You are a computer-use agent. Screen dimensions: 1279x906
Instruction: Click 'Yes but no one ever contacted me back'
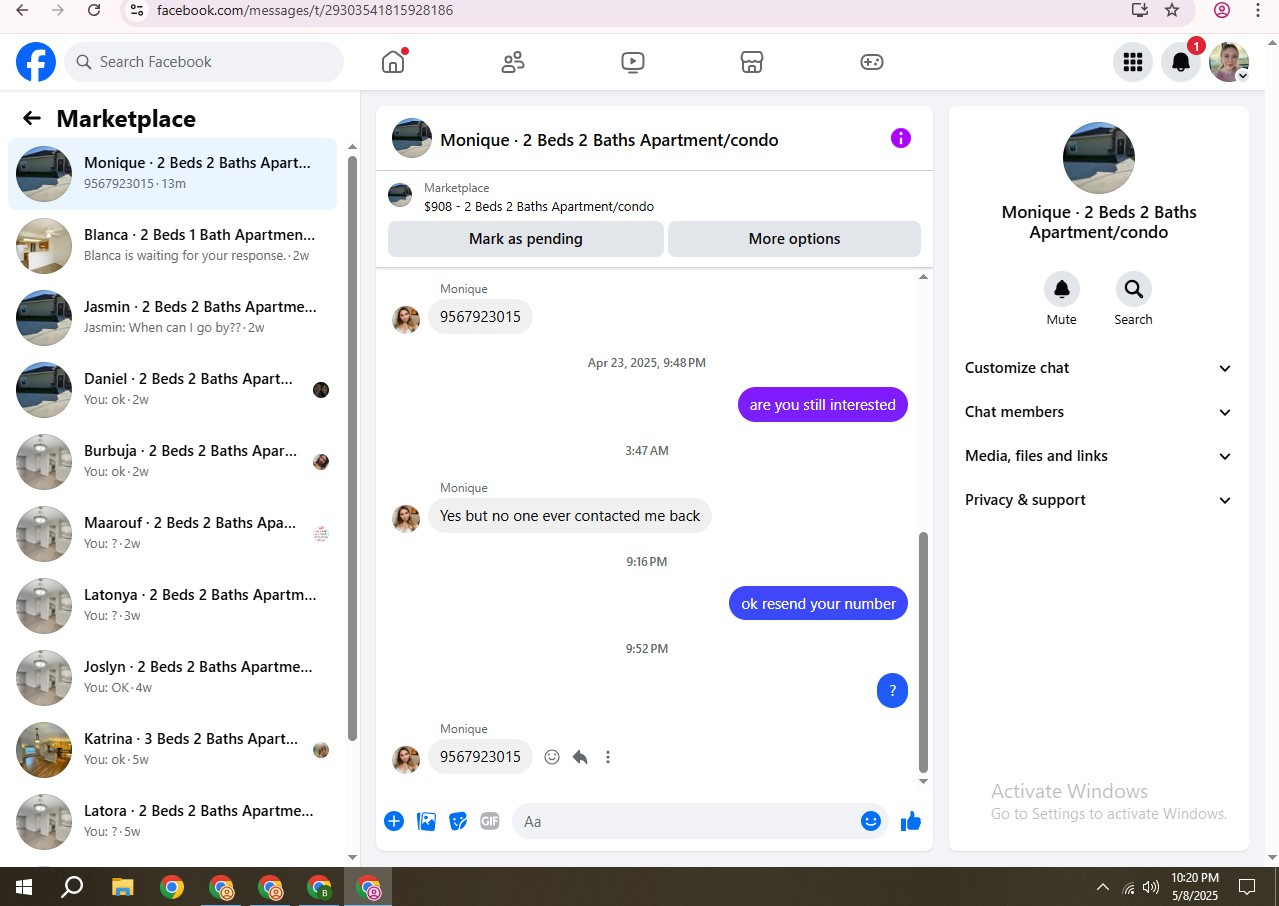click(570, 516)
